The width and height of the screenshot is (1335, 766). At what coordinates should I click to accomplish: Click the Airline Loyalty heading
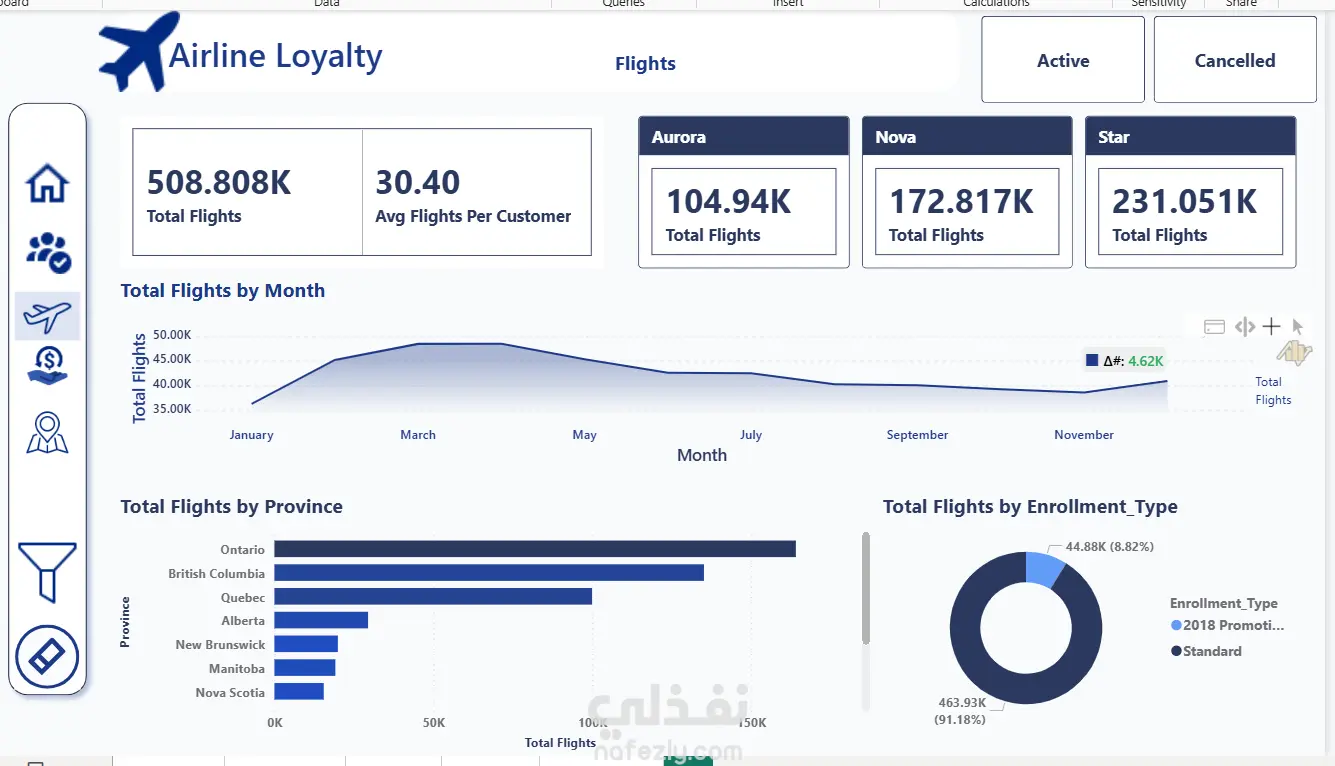275,56
